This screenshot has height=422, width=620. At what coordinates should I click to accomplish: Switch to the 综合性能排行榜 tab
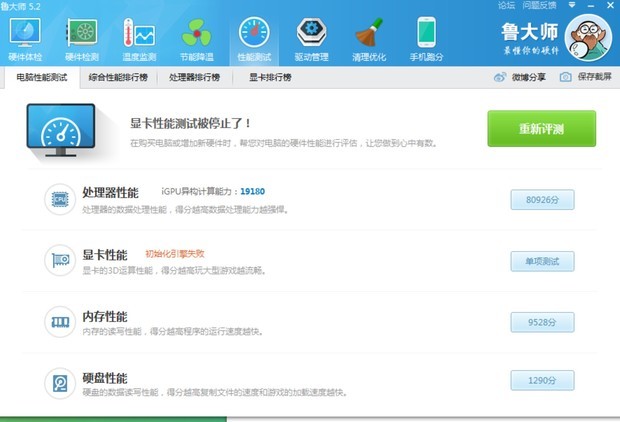[x=118, y=78]
